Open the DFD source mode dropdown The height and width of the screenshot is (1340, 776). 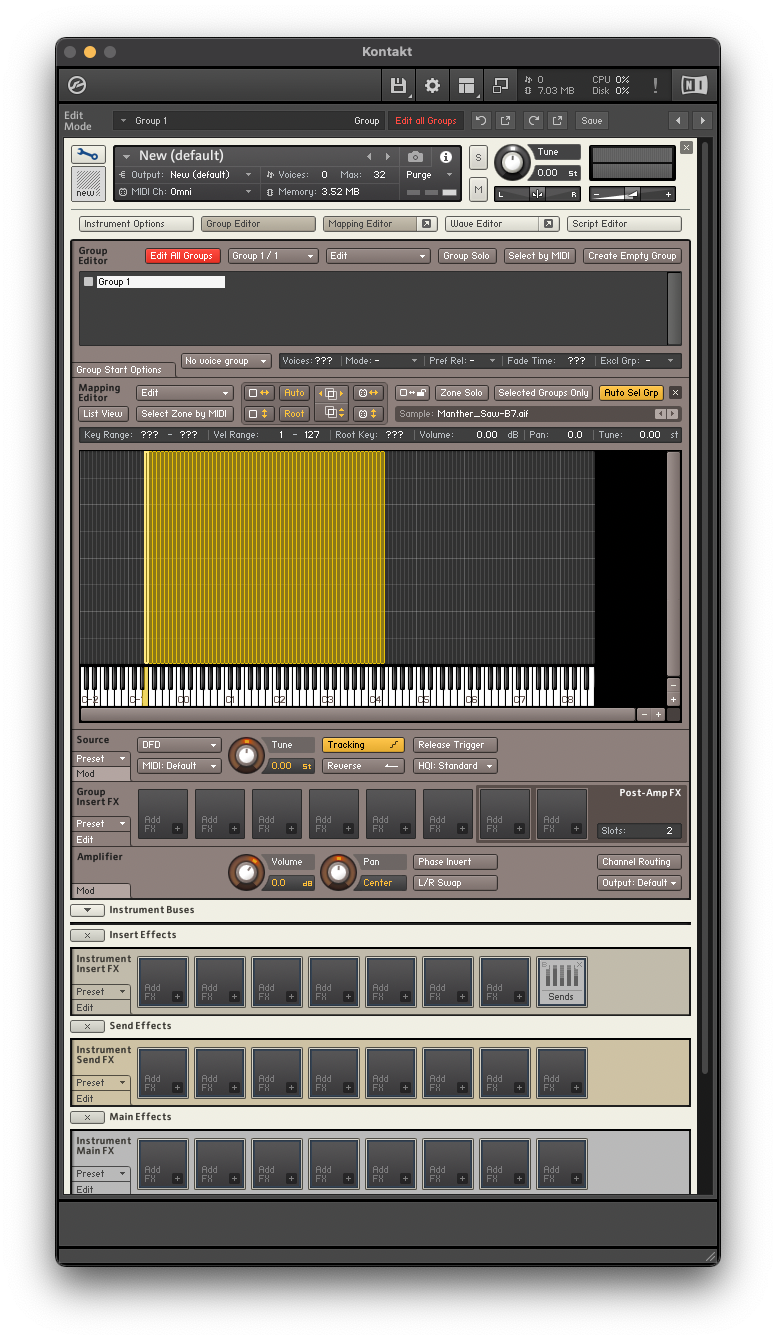[179, 745]
